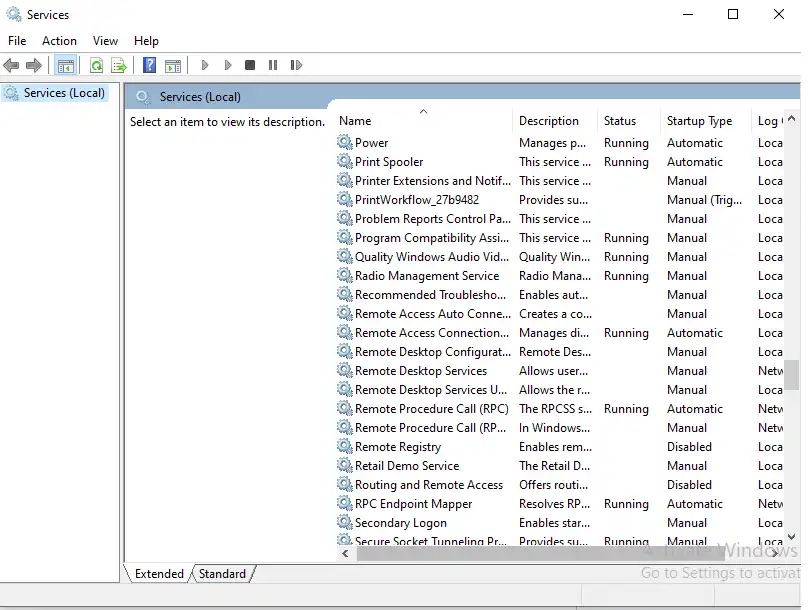This screenshot has height=610, width=808.
Task: Click the Forward arrow toolbar icon
Action: click(34, 65)
